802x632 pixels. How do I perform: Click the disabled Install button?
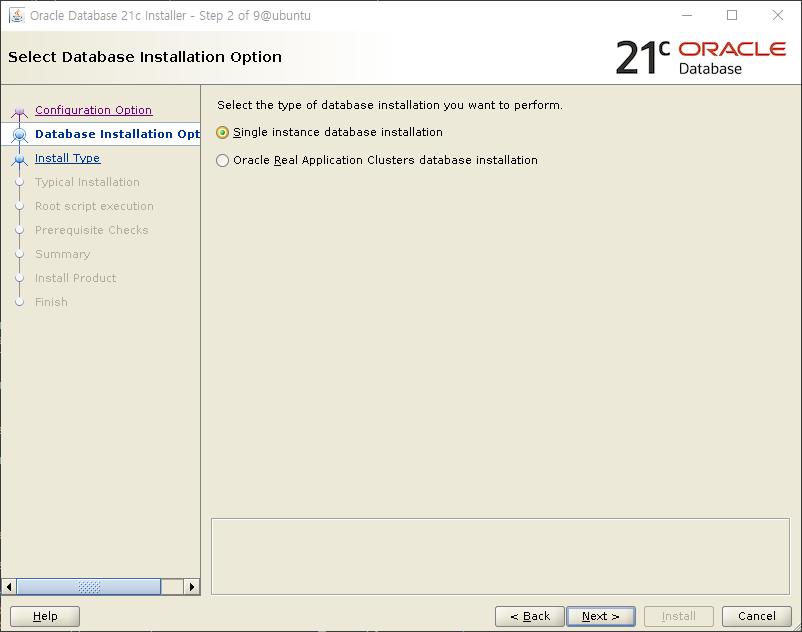(x=679, y=616)
